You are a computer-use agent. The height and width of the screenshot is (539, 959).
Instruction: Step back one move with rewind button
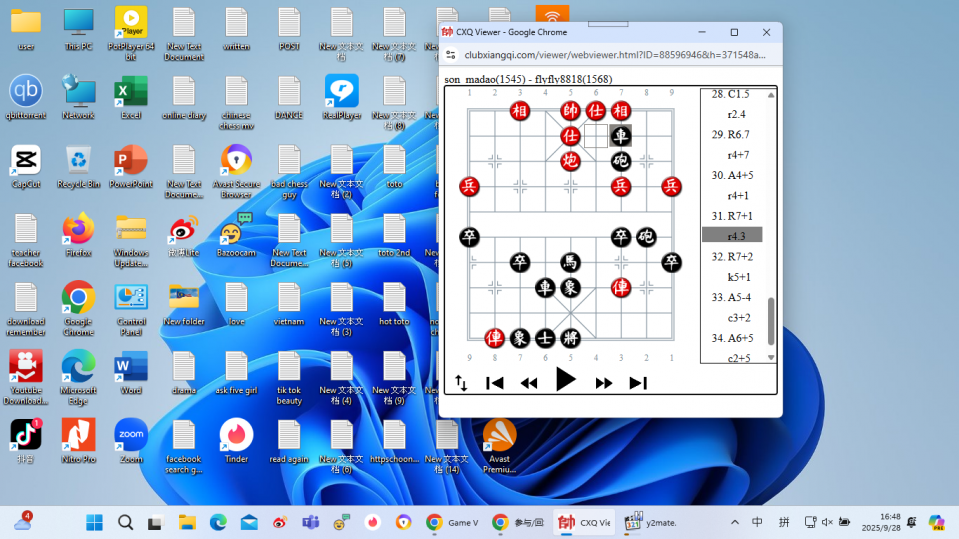(x=529, y=383)
